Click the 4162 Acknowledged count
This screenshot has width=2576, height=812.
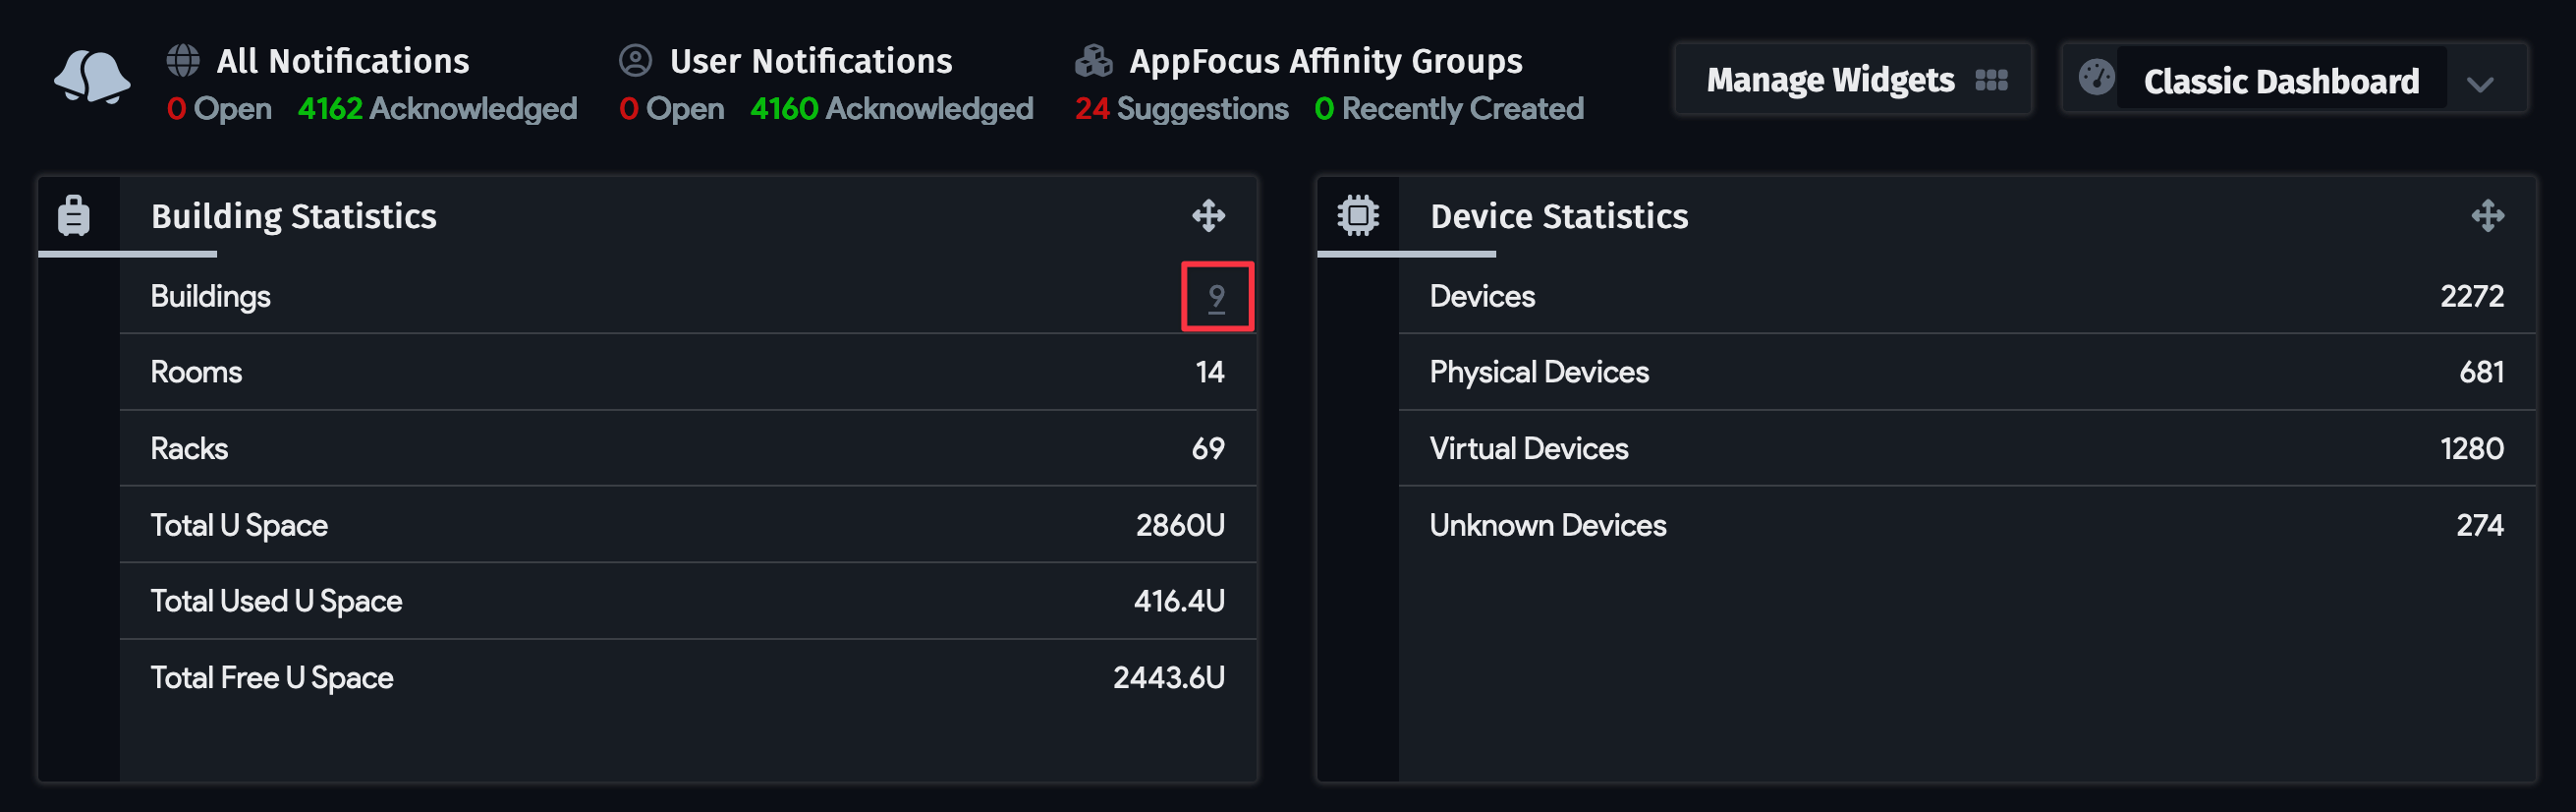click(x=437, y=108)
